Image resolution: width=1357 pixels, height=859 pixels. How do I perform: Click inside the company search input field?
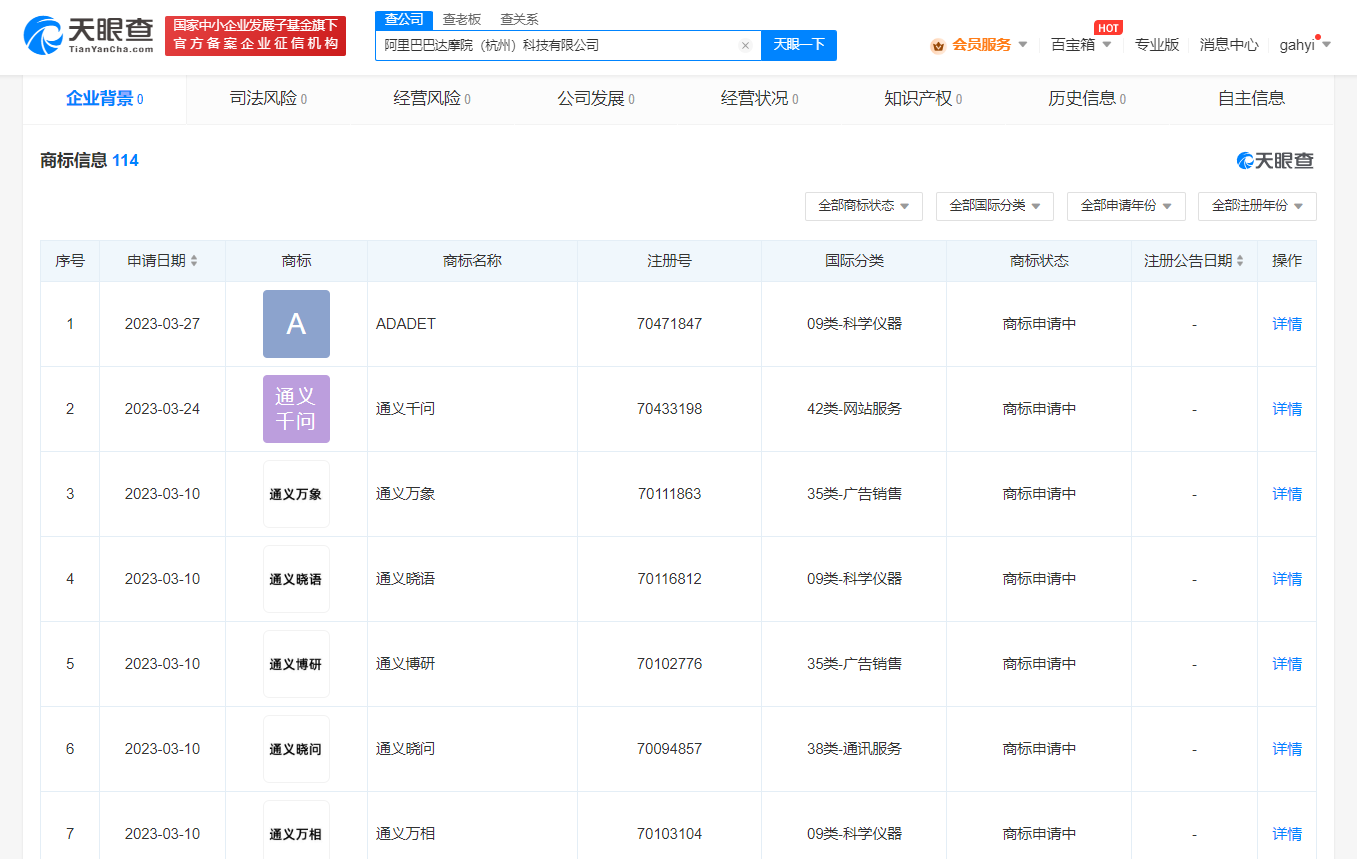[560, 45]
